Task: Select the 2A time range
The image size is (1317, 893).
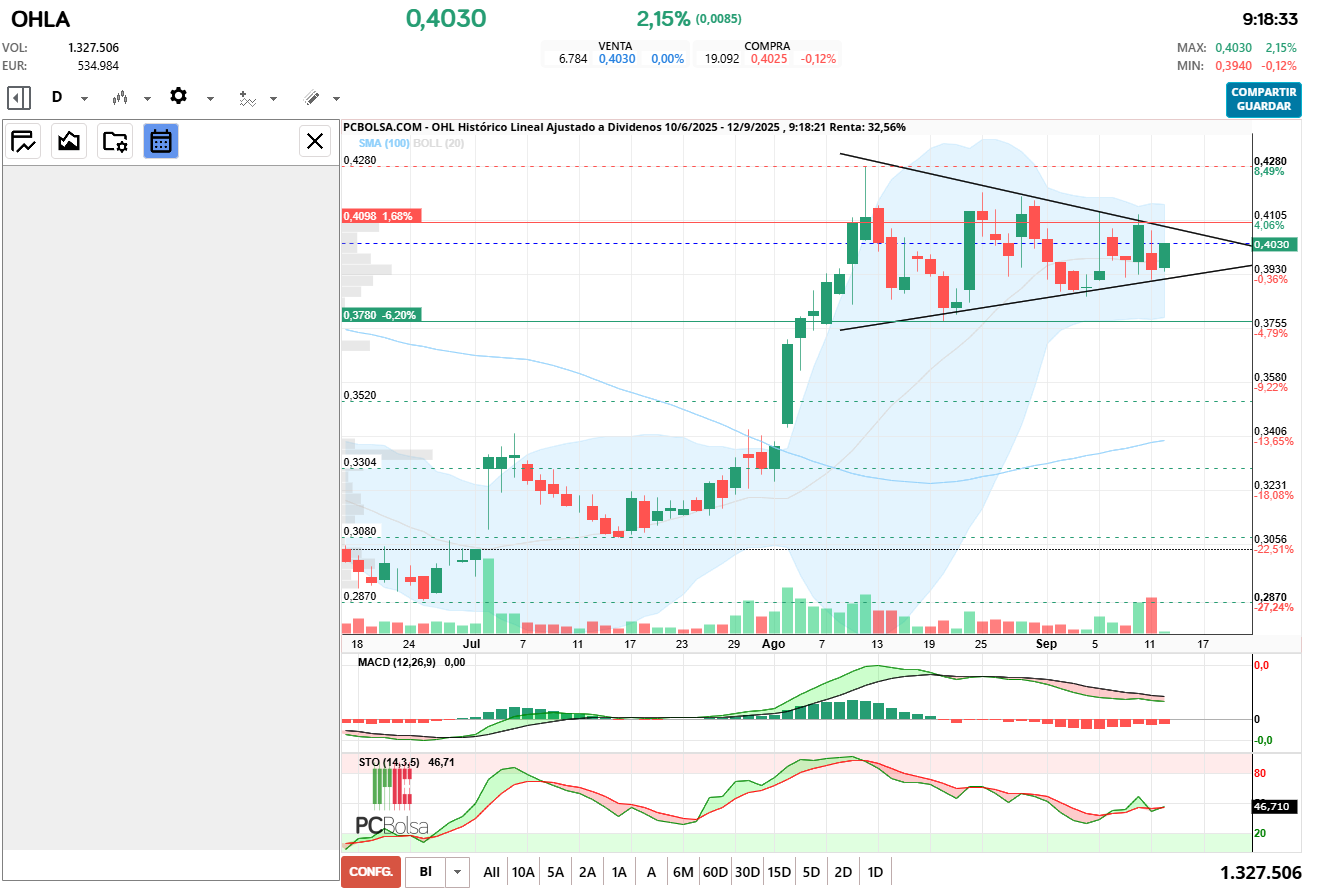Action: point(587,872)
